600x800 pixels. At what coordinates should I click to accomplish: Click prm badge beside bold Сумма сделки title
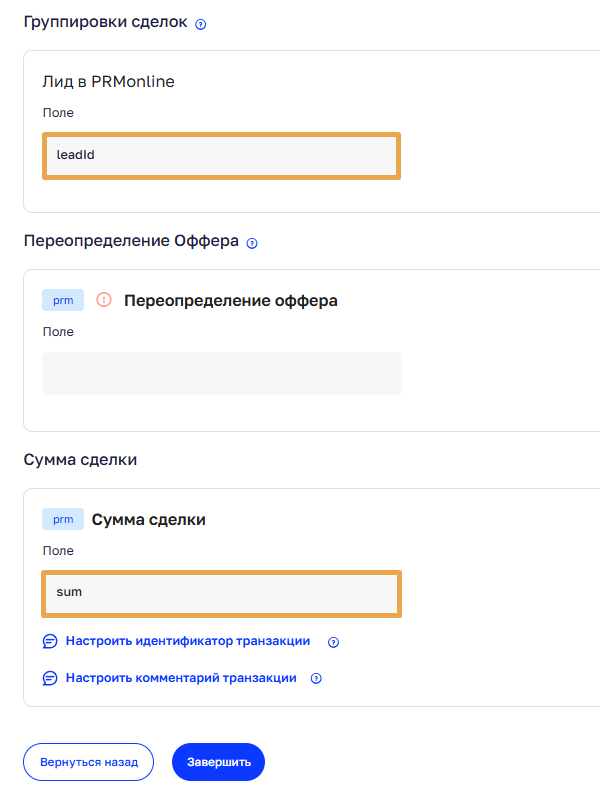(x=63, y=519)
